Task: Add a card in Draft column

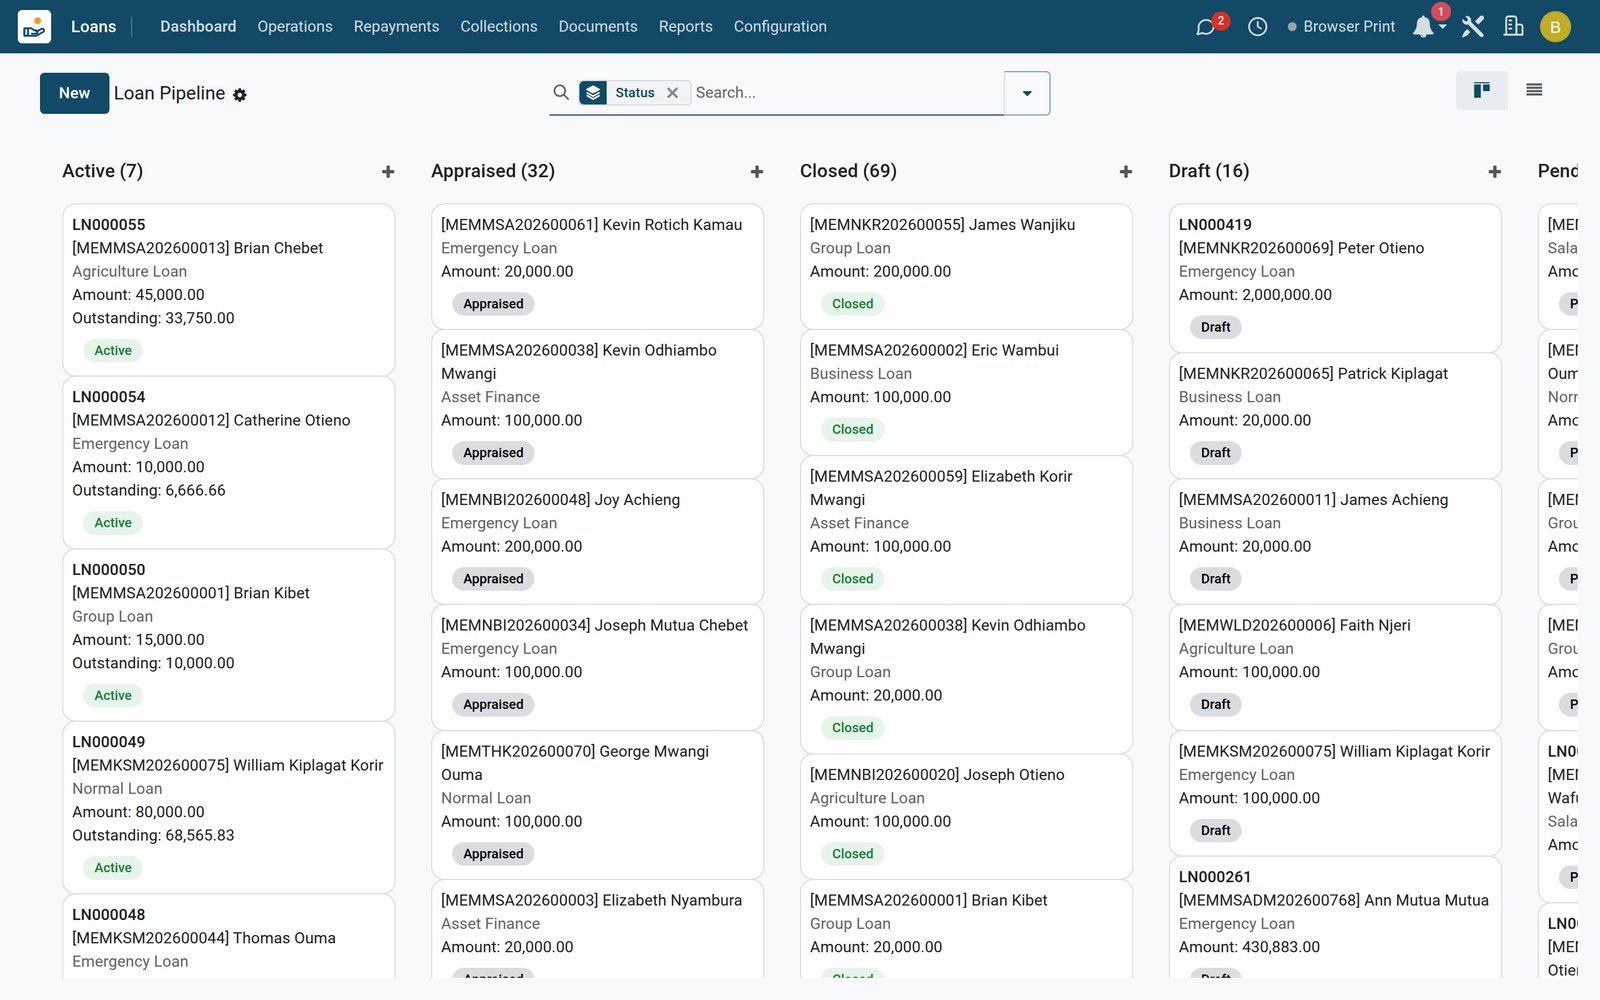Action: click(x=1495, y=172)
